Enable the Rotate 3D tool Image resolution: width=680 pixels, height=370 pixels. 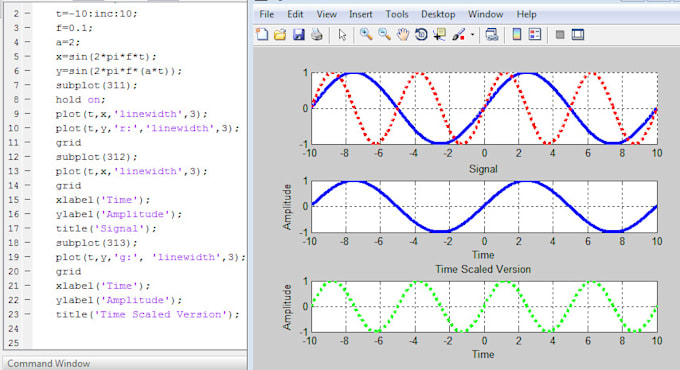421,34
